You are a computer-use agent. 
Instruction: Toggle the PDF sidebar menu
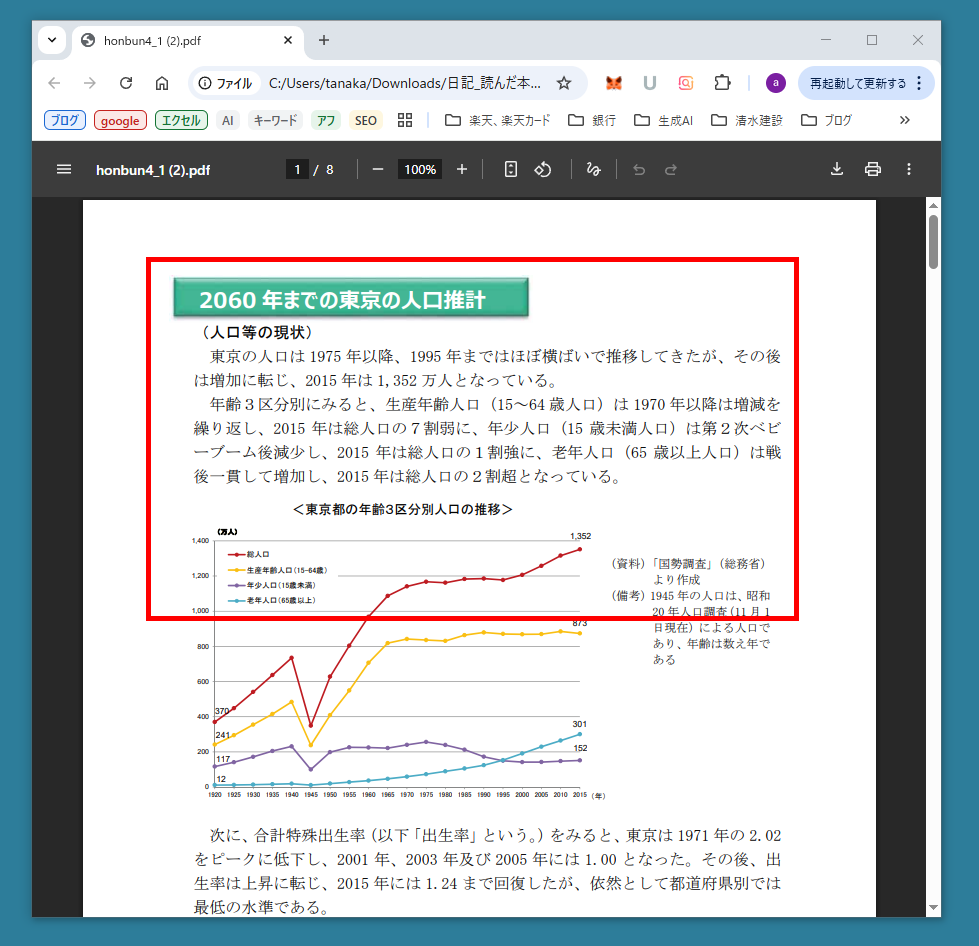pos(64,169)
